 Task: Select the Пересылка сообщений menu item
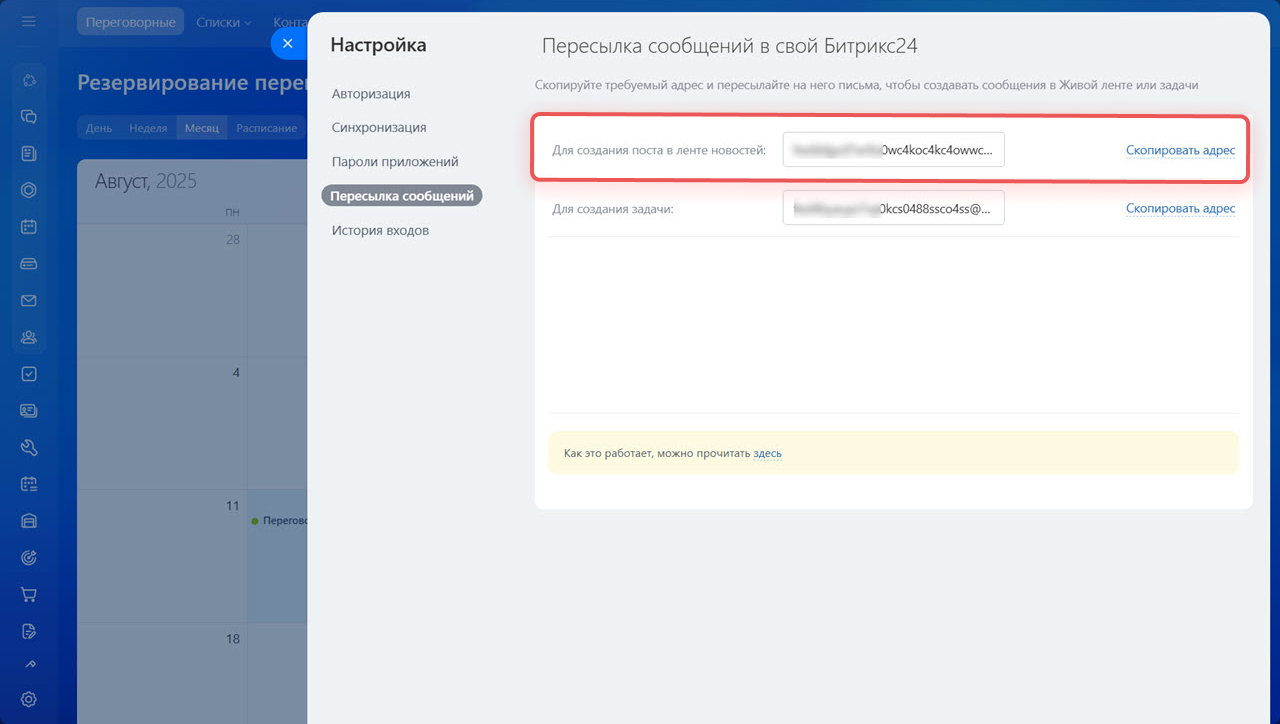point(402,196)
